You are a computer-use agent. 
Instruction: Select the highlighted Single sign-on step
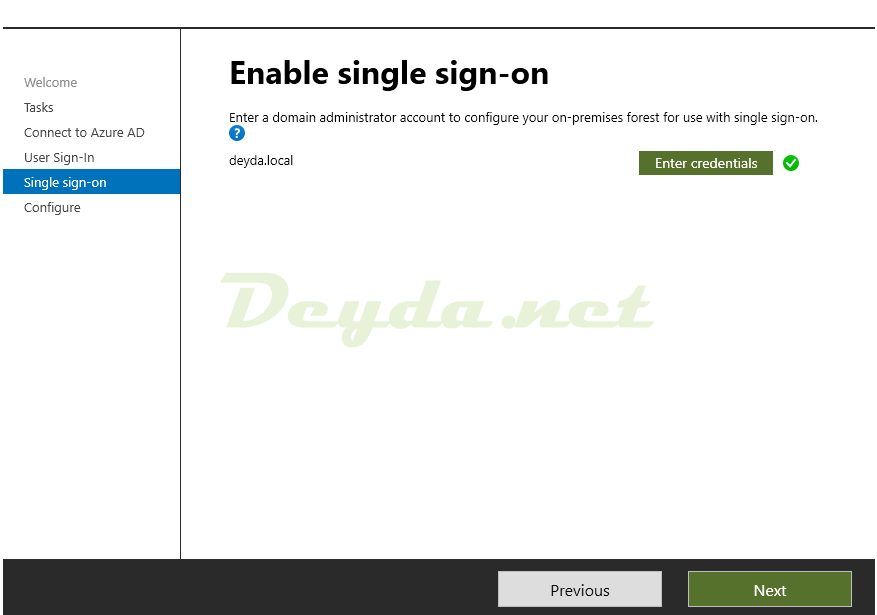(91, 182)
